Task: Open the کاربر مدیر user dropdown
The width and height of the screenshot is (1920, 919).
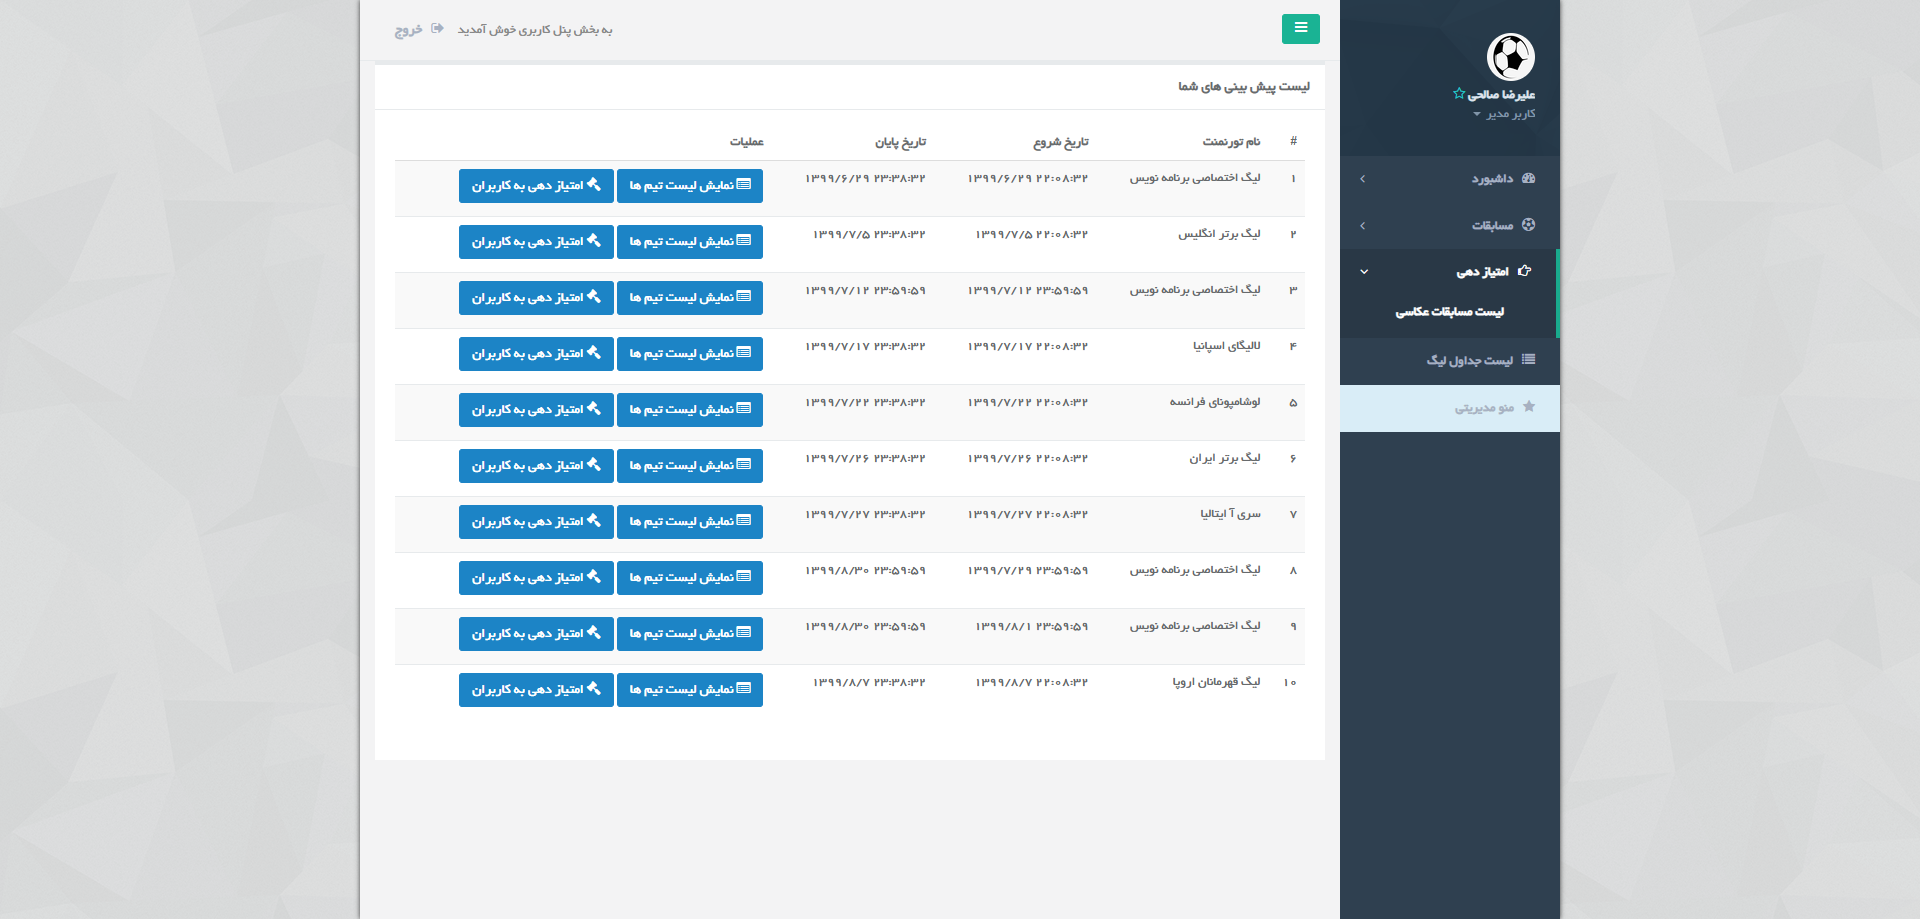Action: (x=1504, y=114)
